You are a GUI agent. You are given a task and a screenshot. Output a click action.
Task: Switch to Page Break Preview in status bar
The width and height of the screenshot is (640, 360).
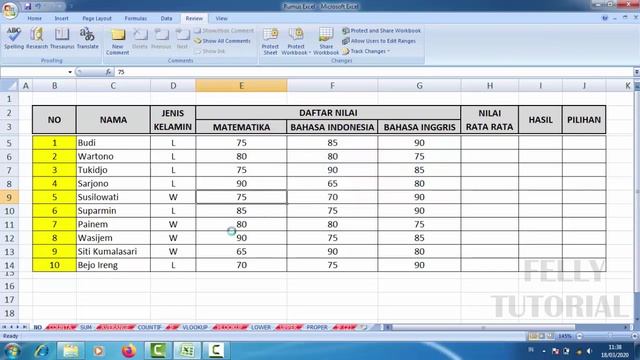point(550,336)
